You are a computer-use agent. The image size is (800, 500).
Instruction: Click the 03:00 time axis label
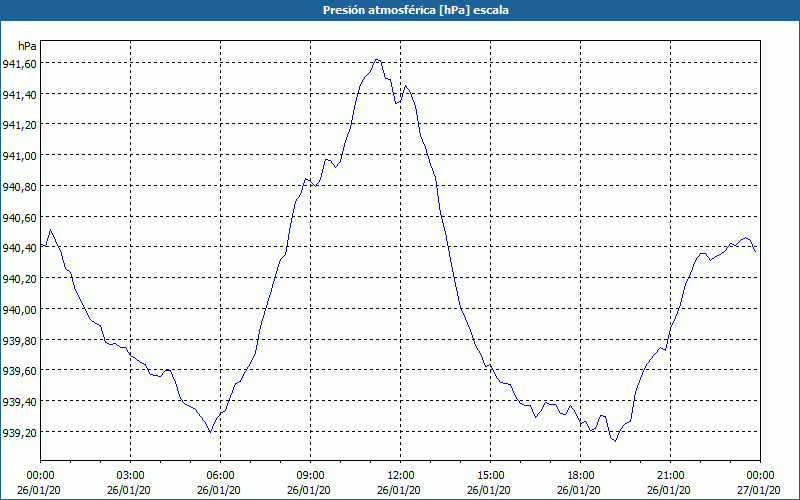point(130,476)
